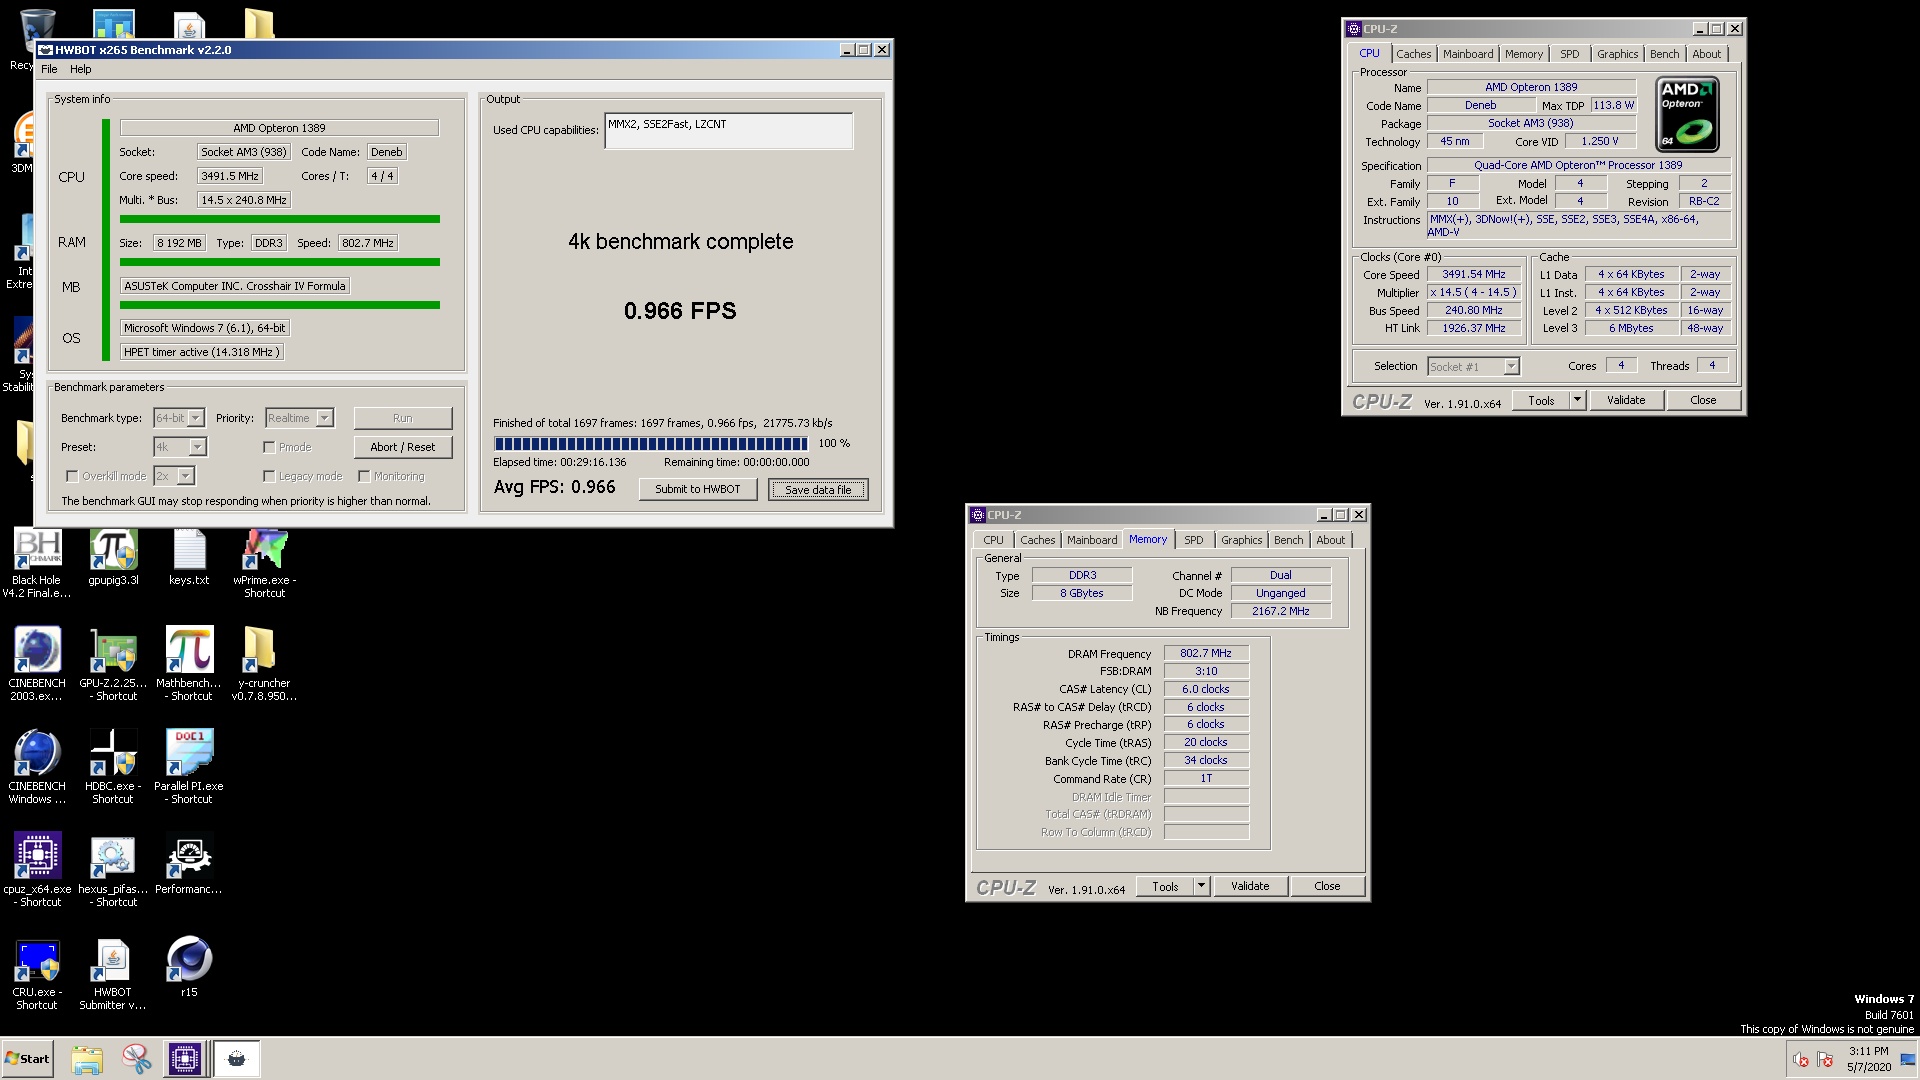Click Tools button in top CPU-Z window
This screenshot has width=1920, height=1080.
click(1541, 400)
